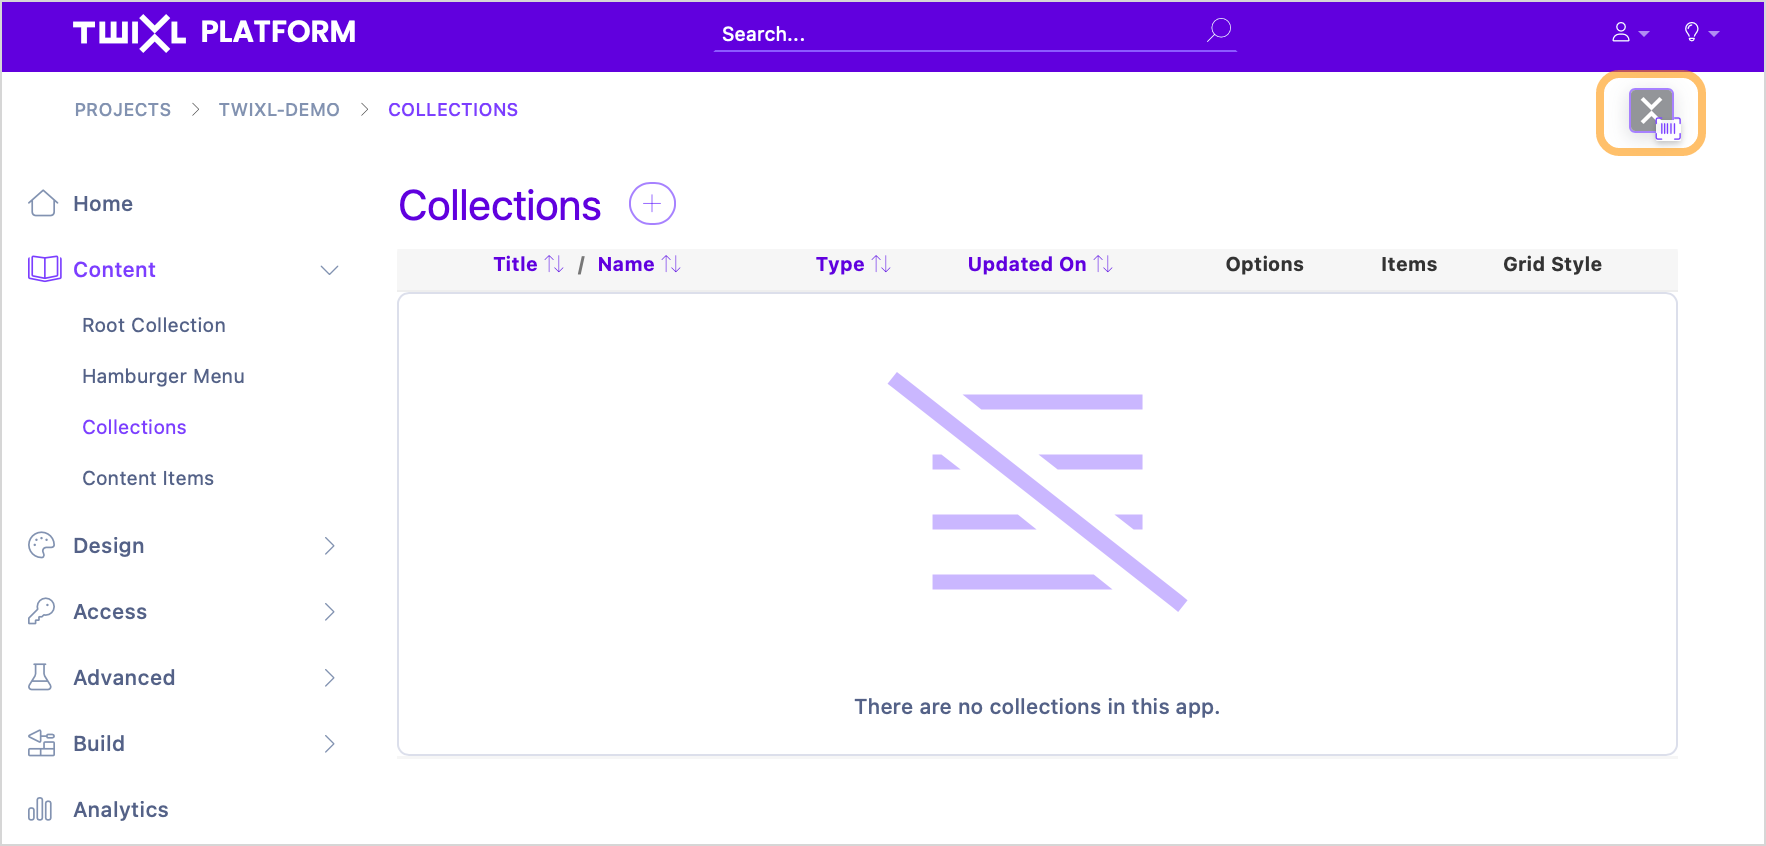The image size is (1766, 846).
Task: Click the Name column header
Action: [626, 264]
